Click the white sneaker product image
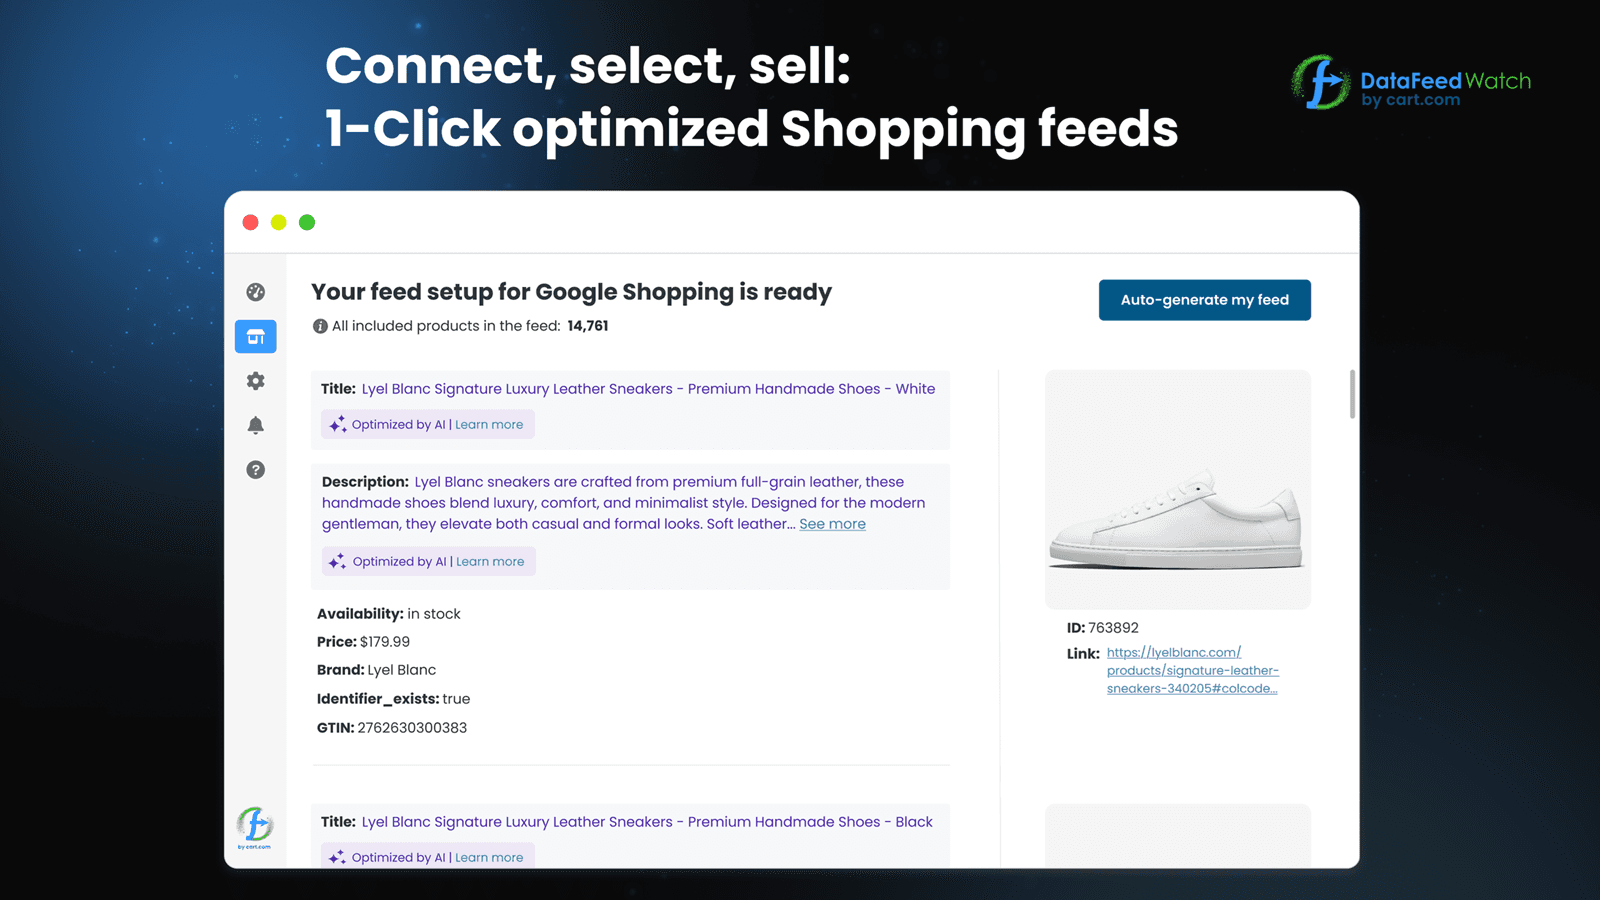This screenshot has width=1600, height=900. pos(1177,489)
